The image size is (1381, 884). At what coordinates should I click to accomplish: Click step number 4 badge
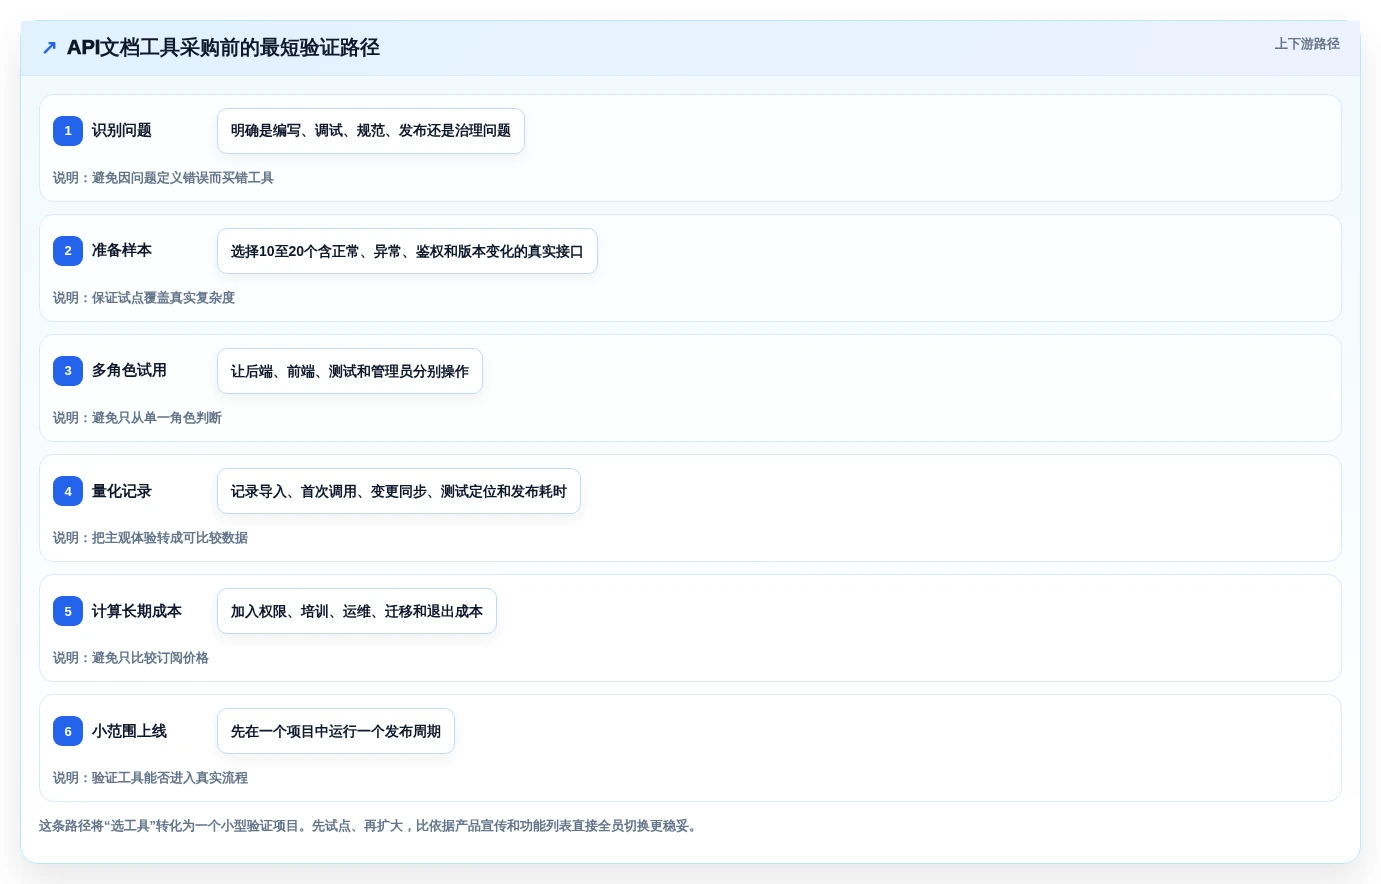pos(68,491)
